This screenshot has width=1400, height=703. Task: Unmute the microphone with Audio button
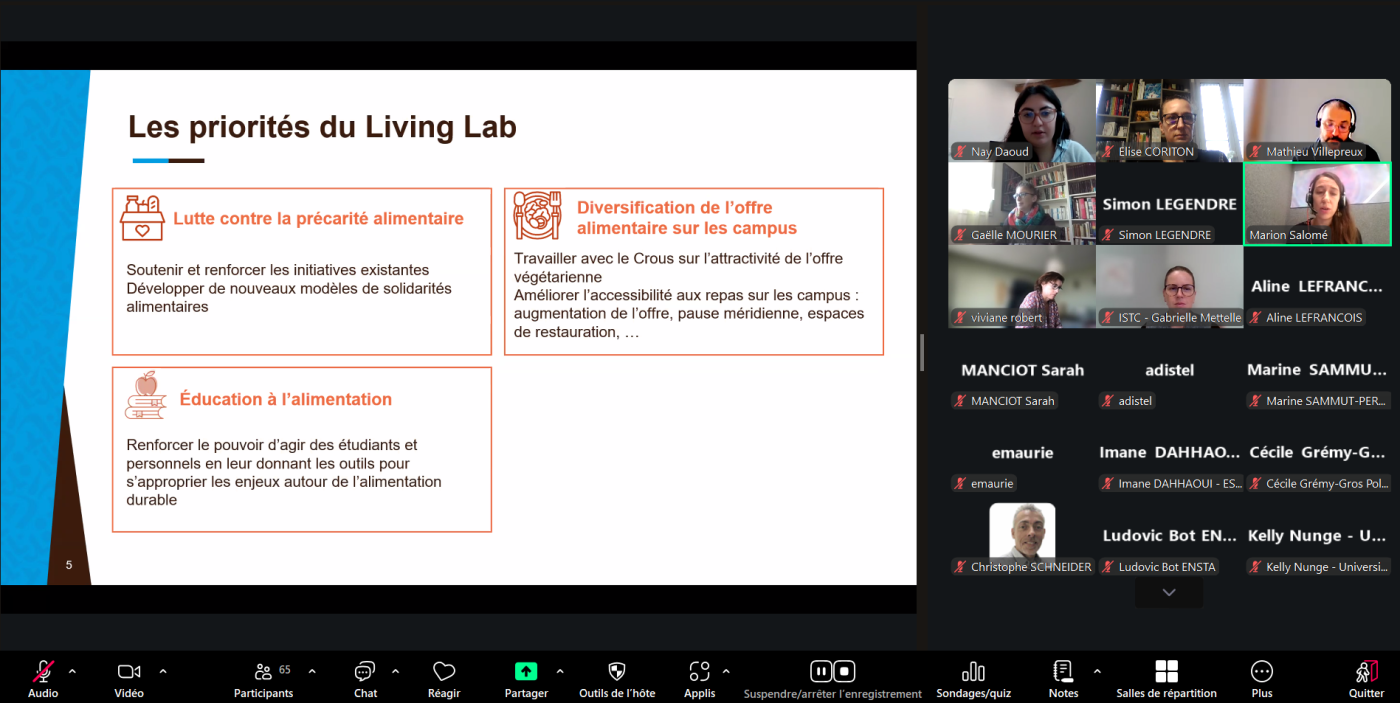coord(43,672)
